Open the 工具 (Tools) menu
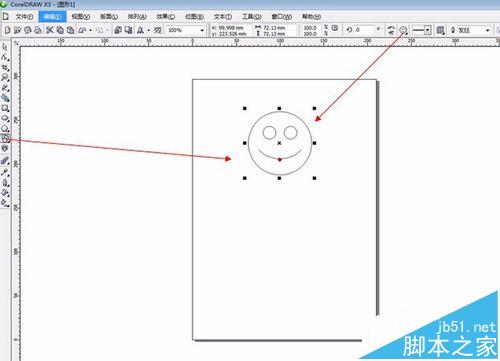The image size is (500, 361). tap(252, 16)
